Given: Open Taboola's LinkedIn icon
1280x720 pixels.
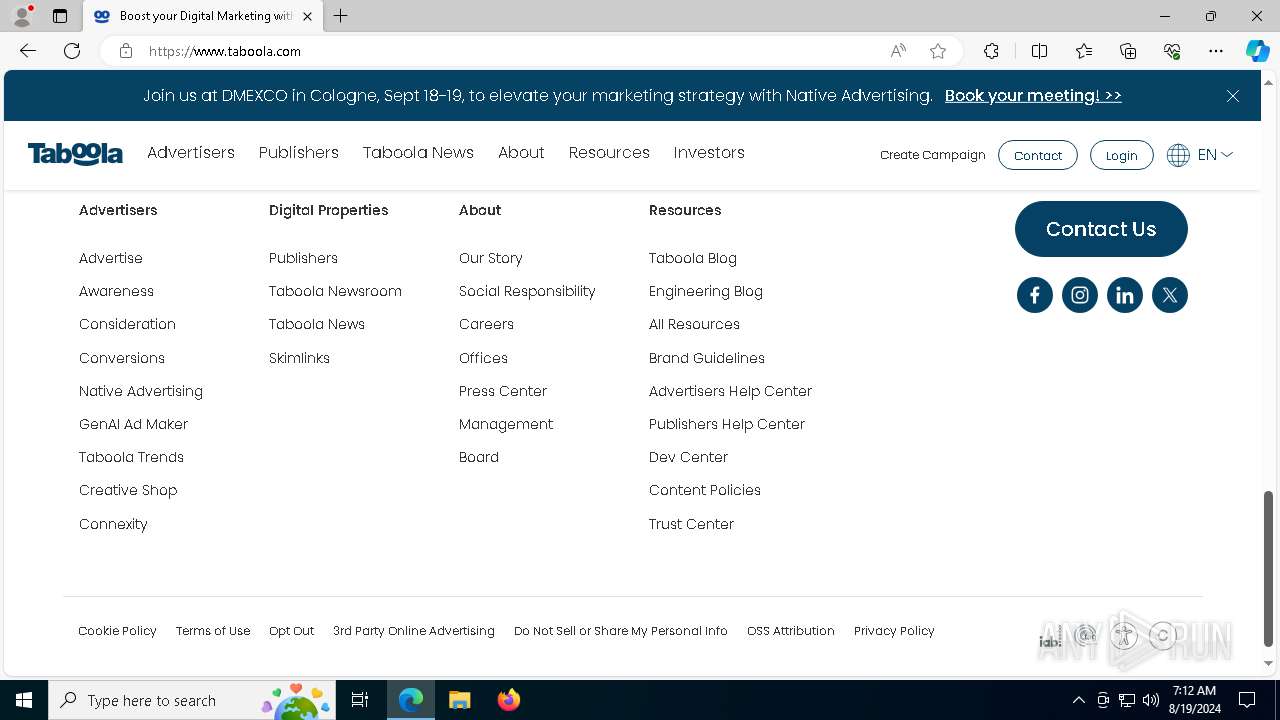Looking at the screenshot, I should click(1124, 295).
